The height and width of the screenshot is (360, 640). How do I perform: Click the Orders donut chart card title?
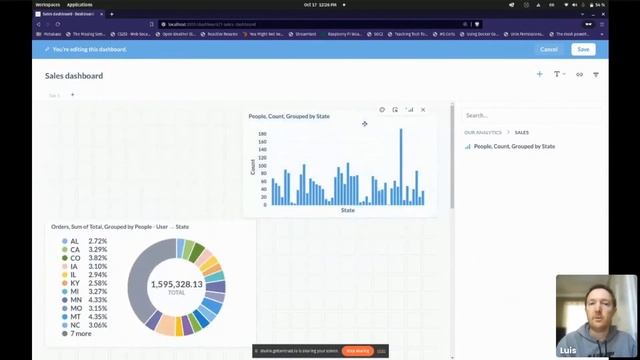120,227
